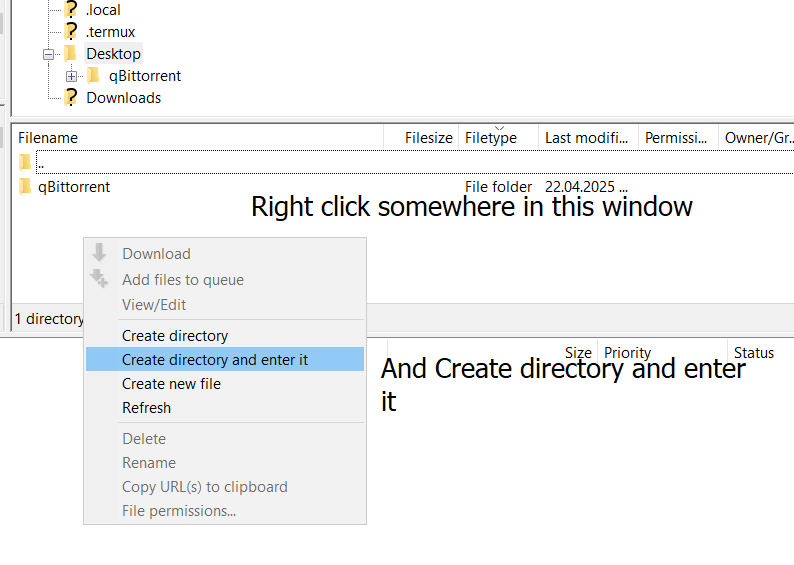The width and height of the screenshot is (794, 565).
Task: Click the parent directory folder icon
Action: (x=25, y=163)
